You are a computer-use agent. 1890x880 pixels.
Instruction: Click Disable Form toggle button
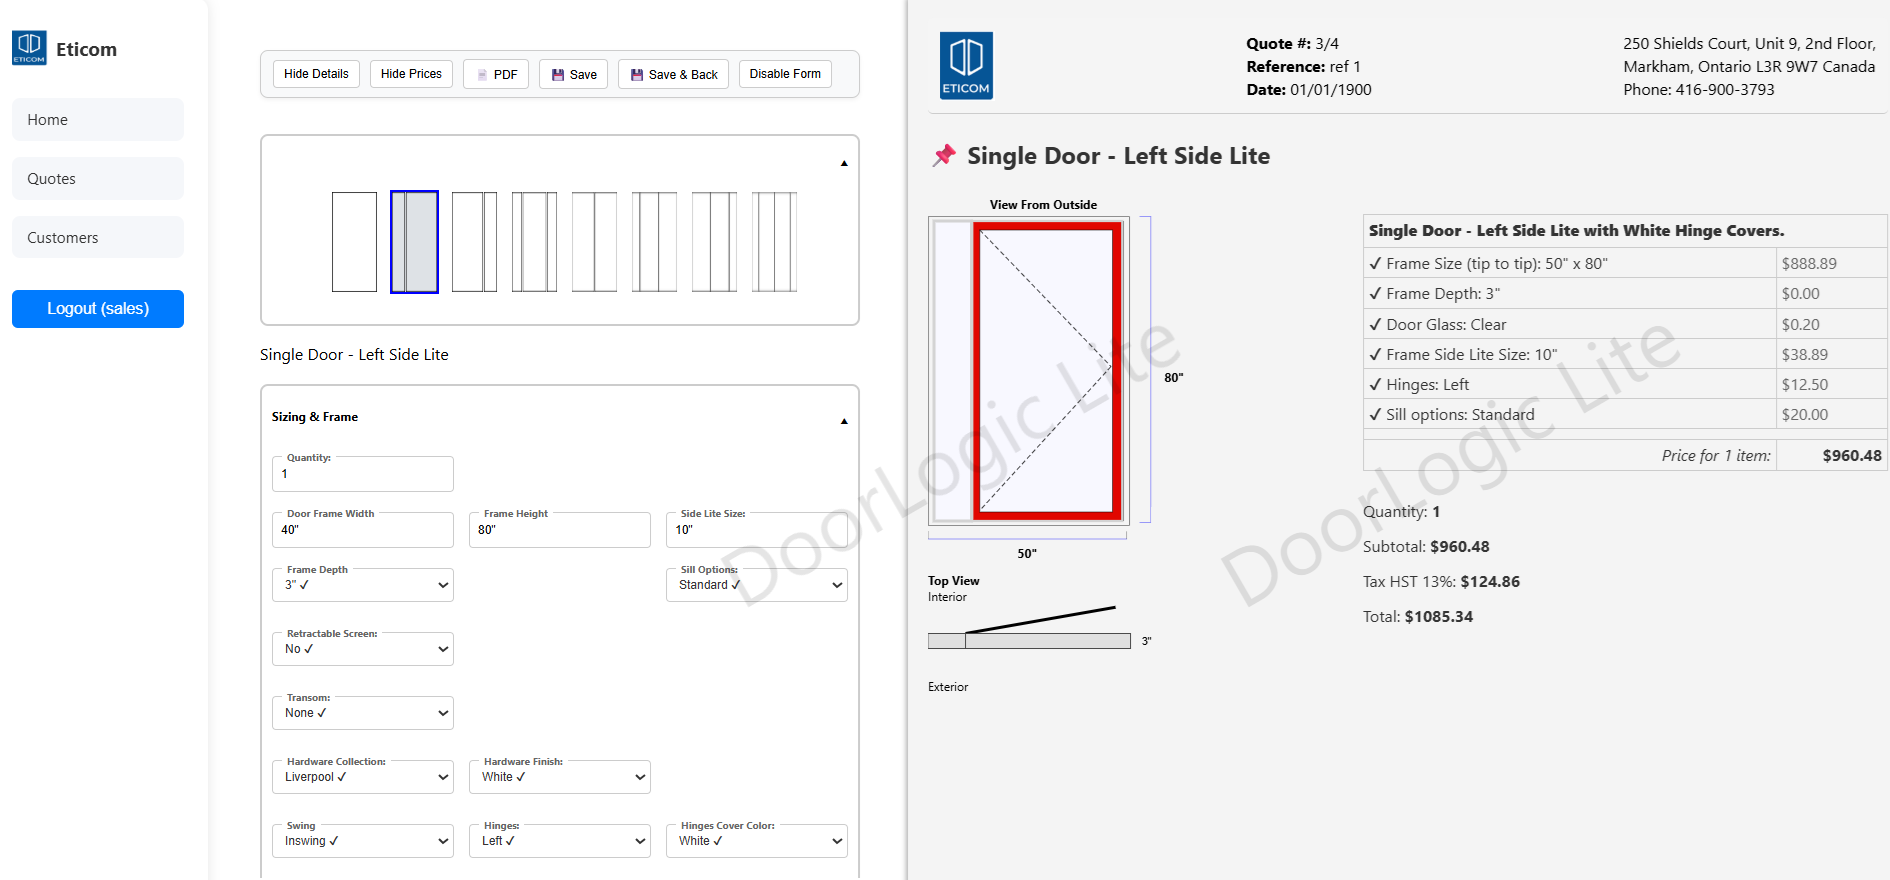[785, 74]
